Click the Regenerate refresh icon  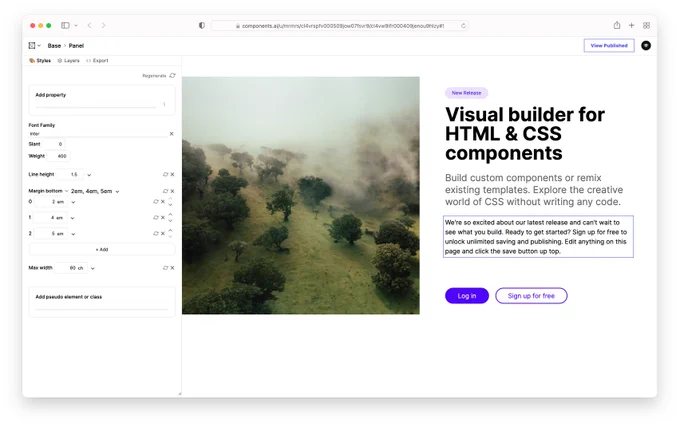[172, 75]
